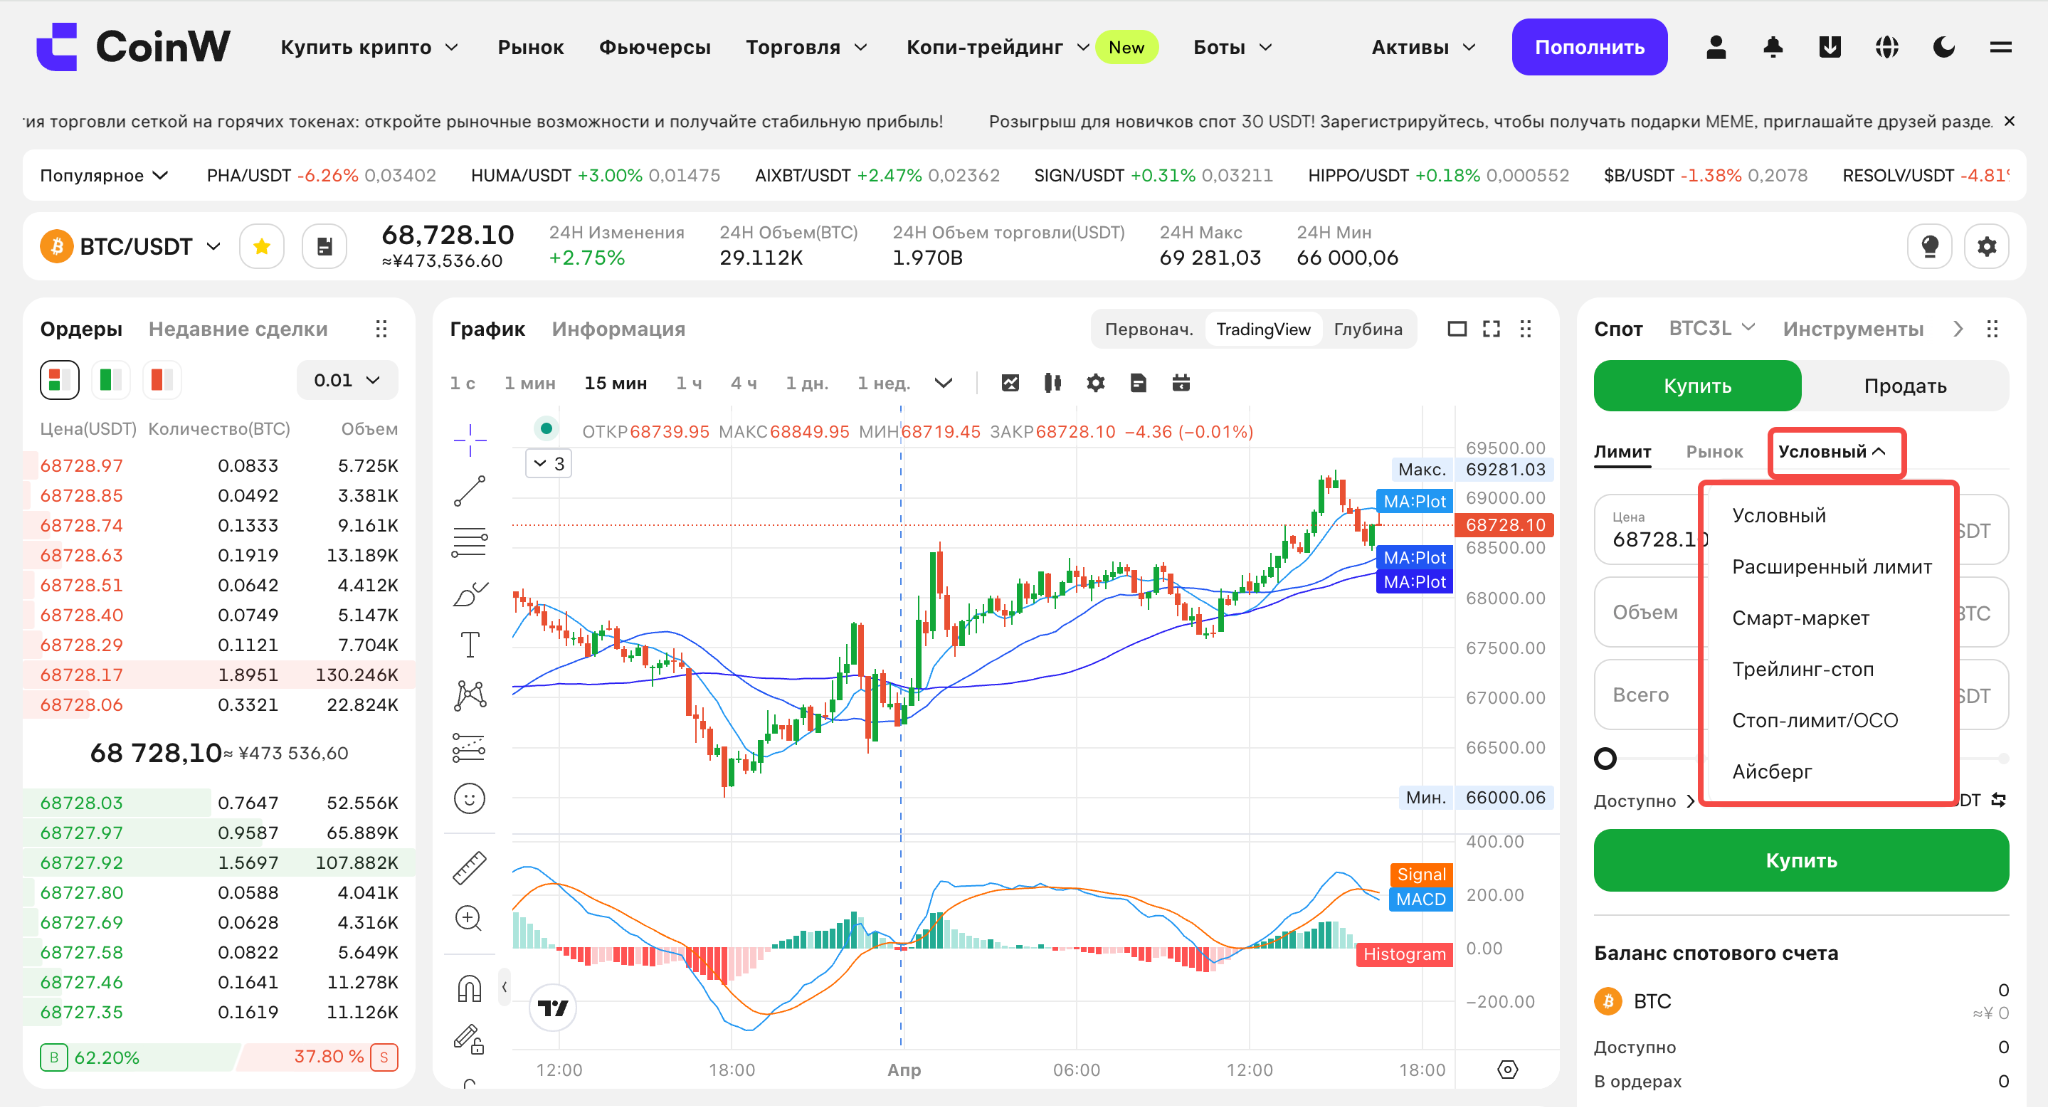Open trading page settings gear
The width and height of the screenshot is (2048, 1107).
(x=1987, y=246)
